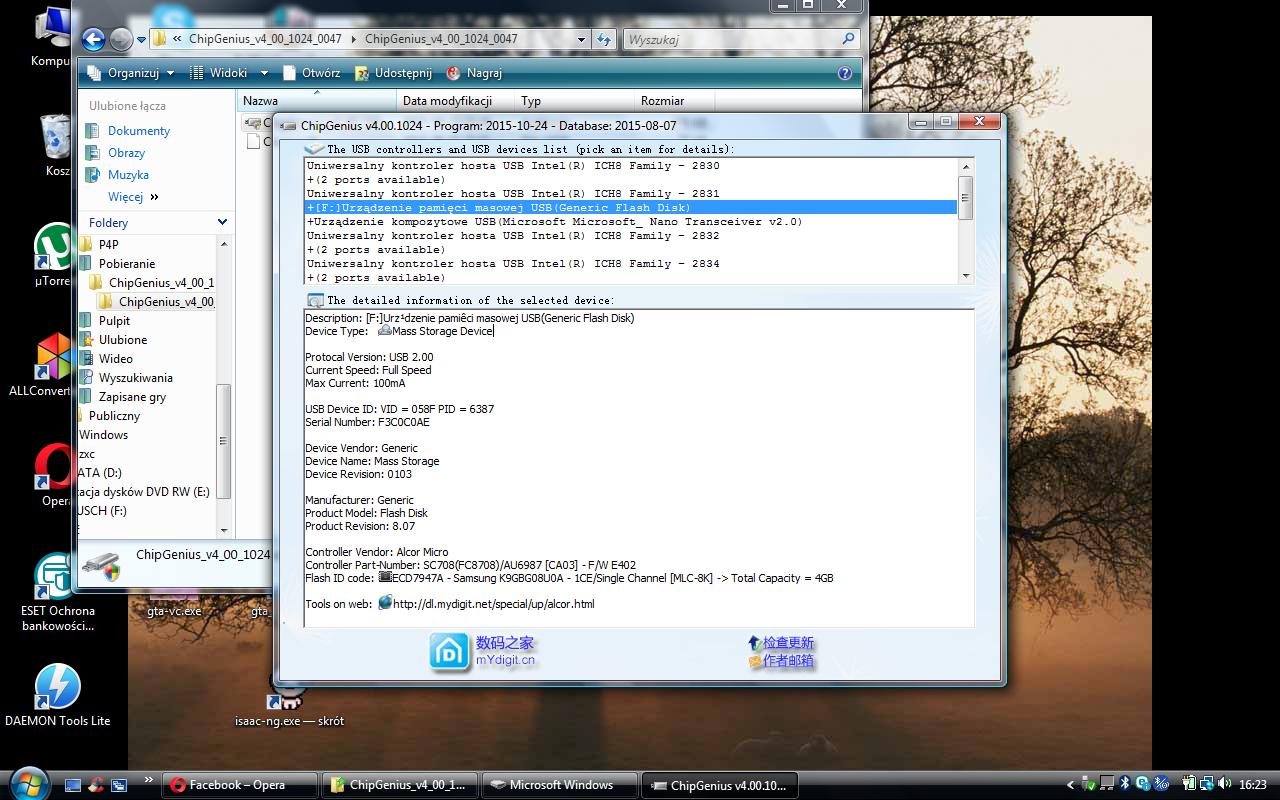Select the Generic Flash Disk device row
This screenshot has height=800, width=1280.
[x=631, y=208]
